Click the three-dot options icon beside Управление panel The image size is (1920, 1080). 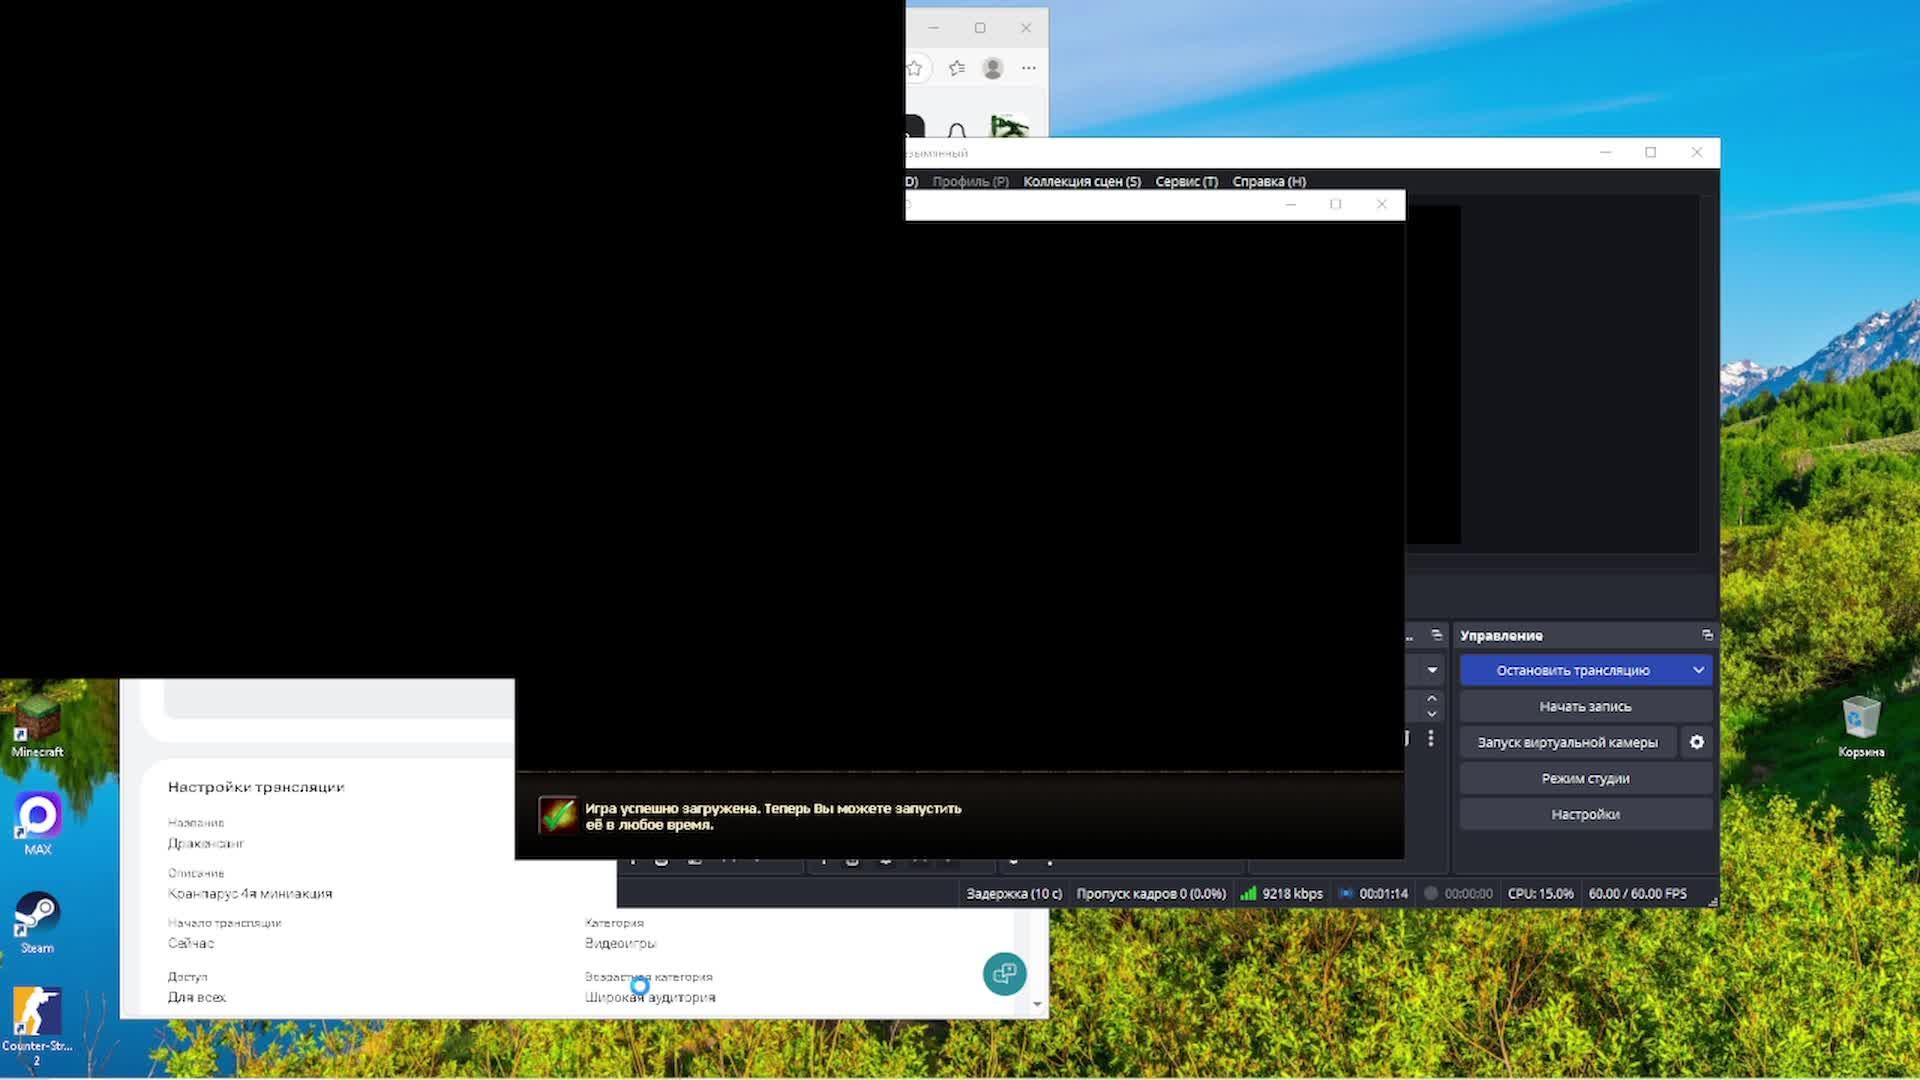pyautogui.click(x=1431, y=738)
